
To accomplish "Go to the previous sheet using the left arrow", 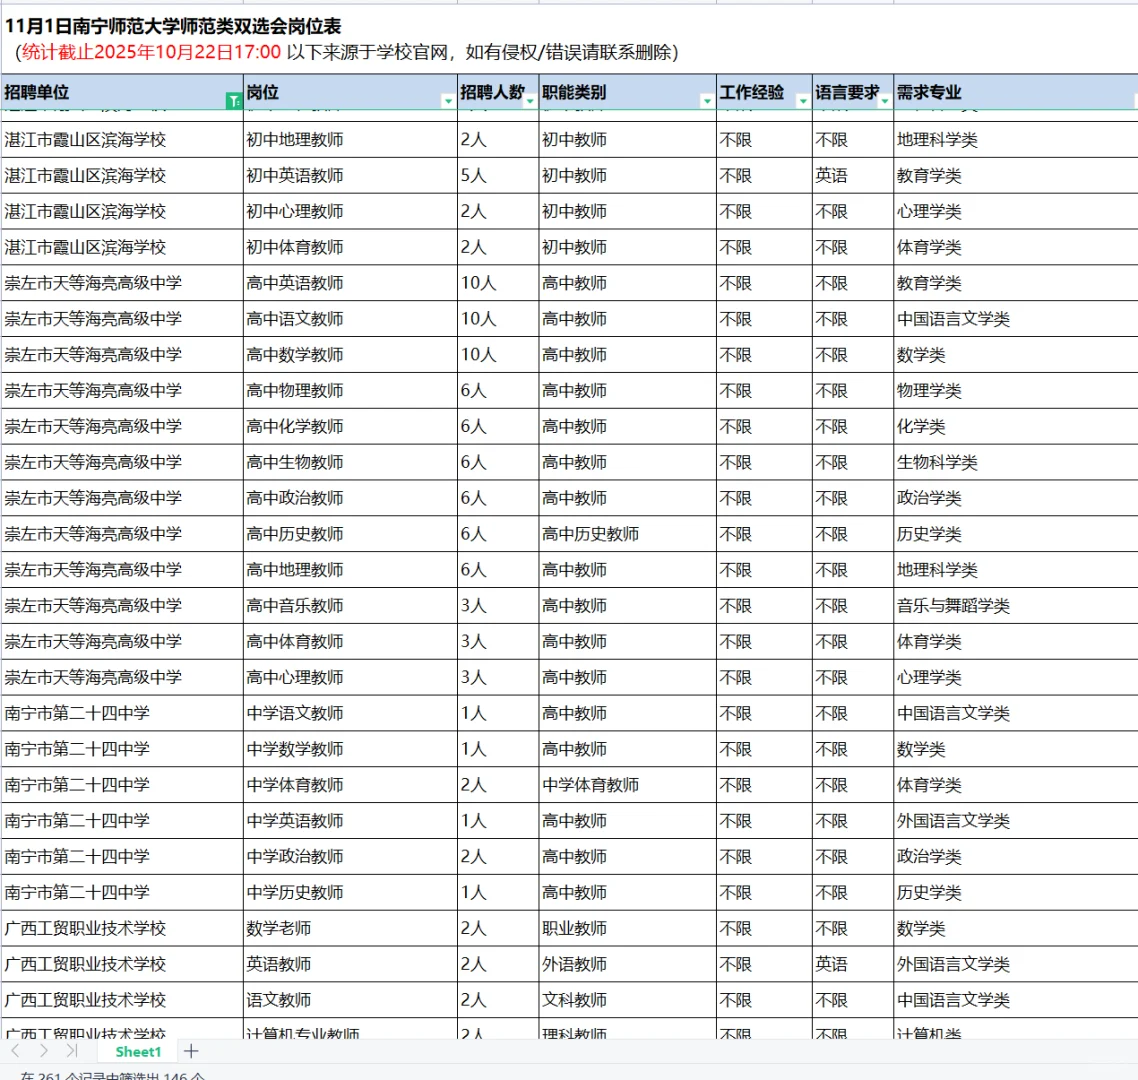I will pyautogui.click(x=16, y=1050).
